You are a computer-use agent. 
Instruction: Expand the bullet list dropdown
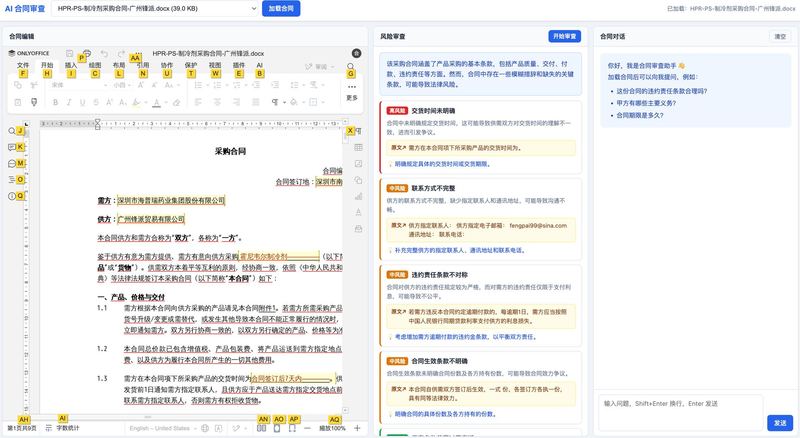click(206, 85)
